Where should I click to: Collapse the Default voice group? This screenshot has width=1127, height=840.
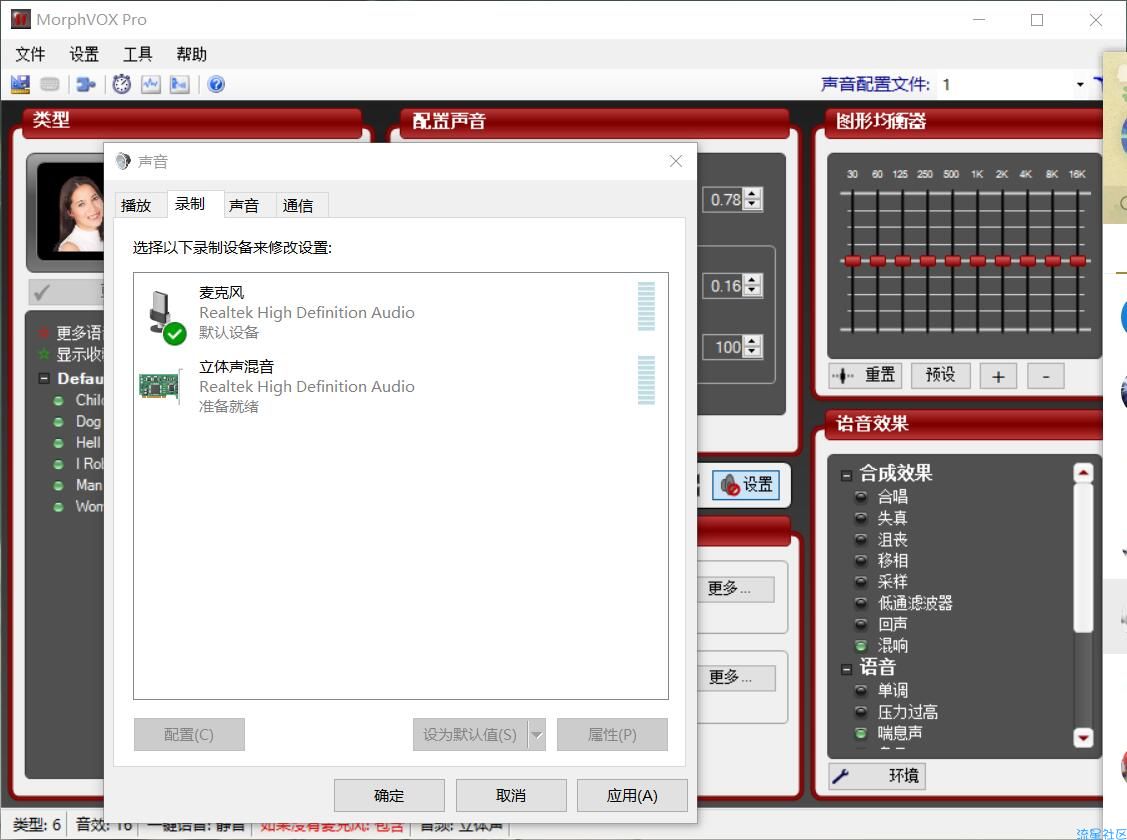tap(44, 378)
